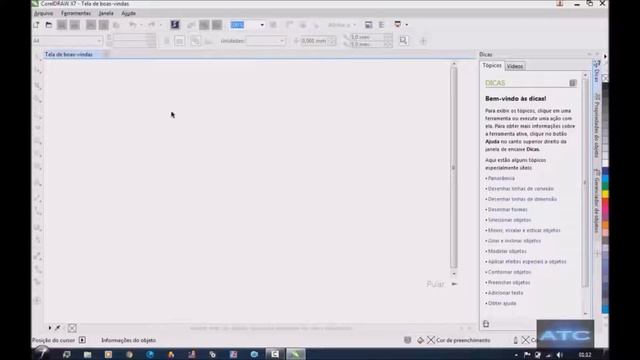Switch to the Tópicos tab
Image resolution: width=640 pixels, height=360 pixels.
click(492, 65)
